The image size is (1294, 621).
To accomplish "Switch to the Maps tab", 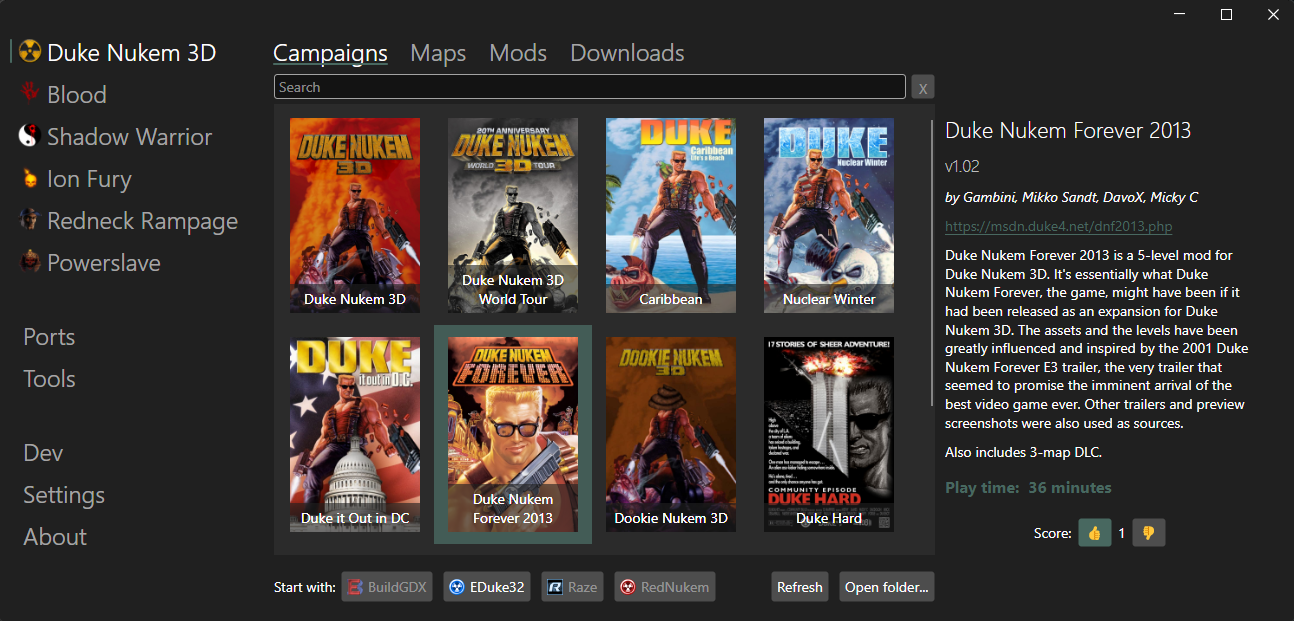I will coord(438,53).
